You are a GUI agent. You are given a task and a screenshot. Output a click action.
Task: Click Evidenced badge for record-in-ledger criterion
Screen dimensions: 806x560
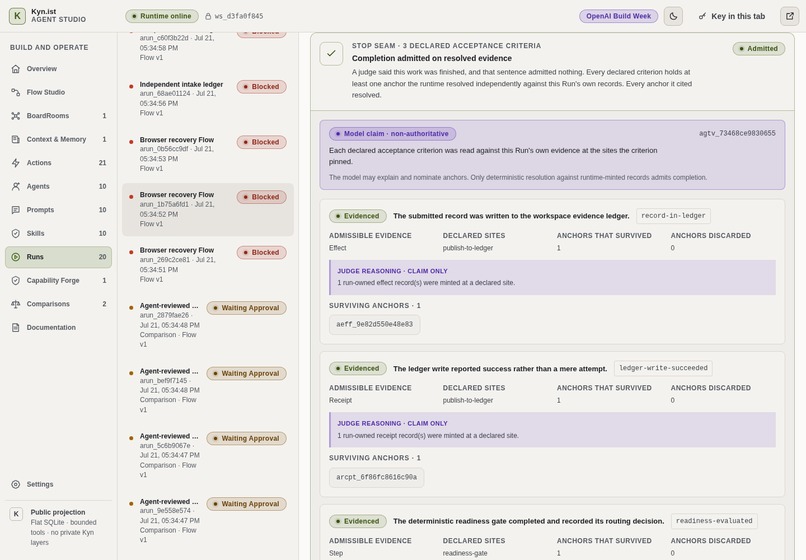358,216
